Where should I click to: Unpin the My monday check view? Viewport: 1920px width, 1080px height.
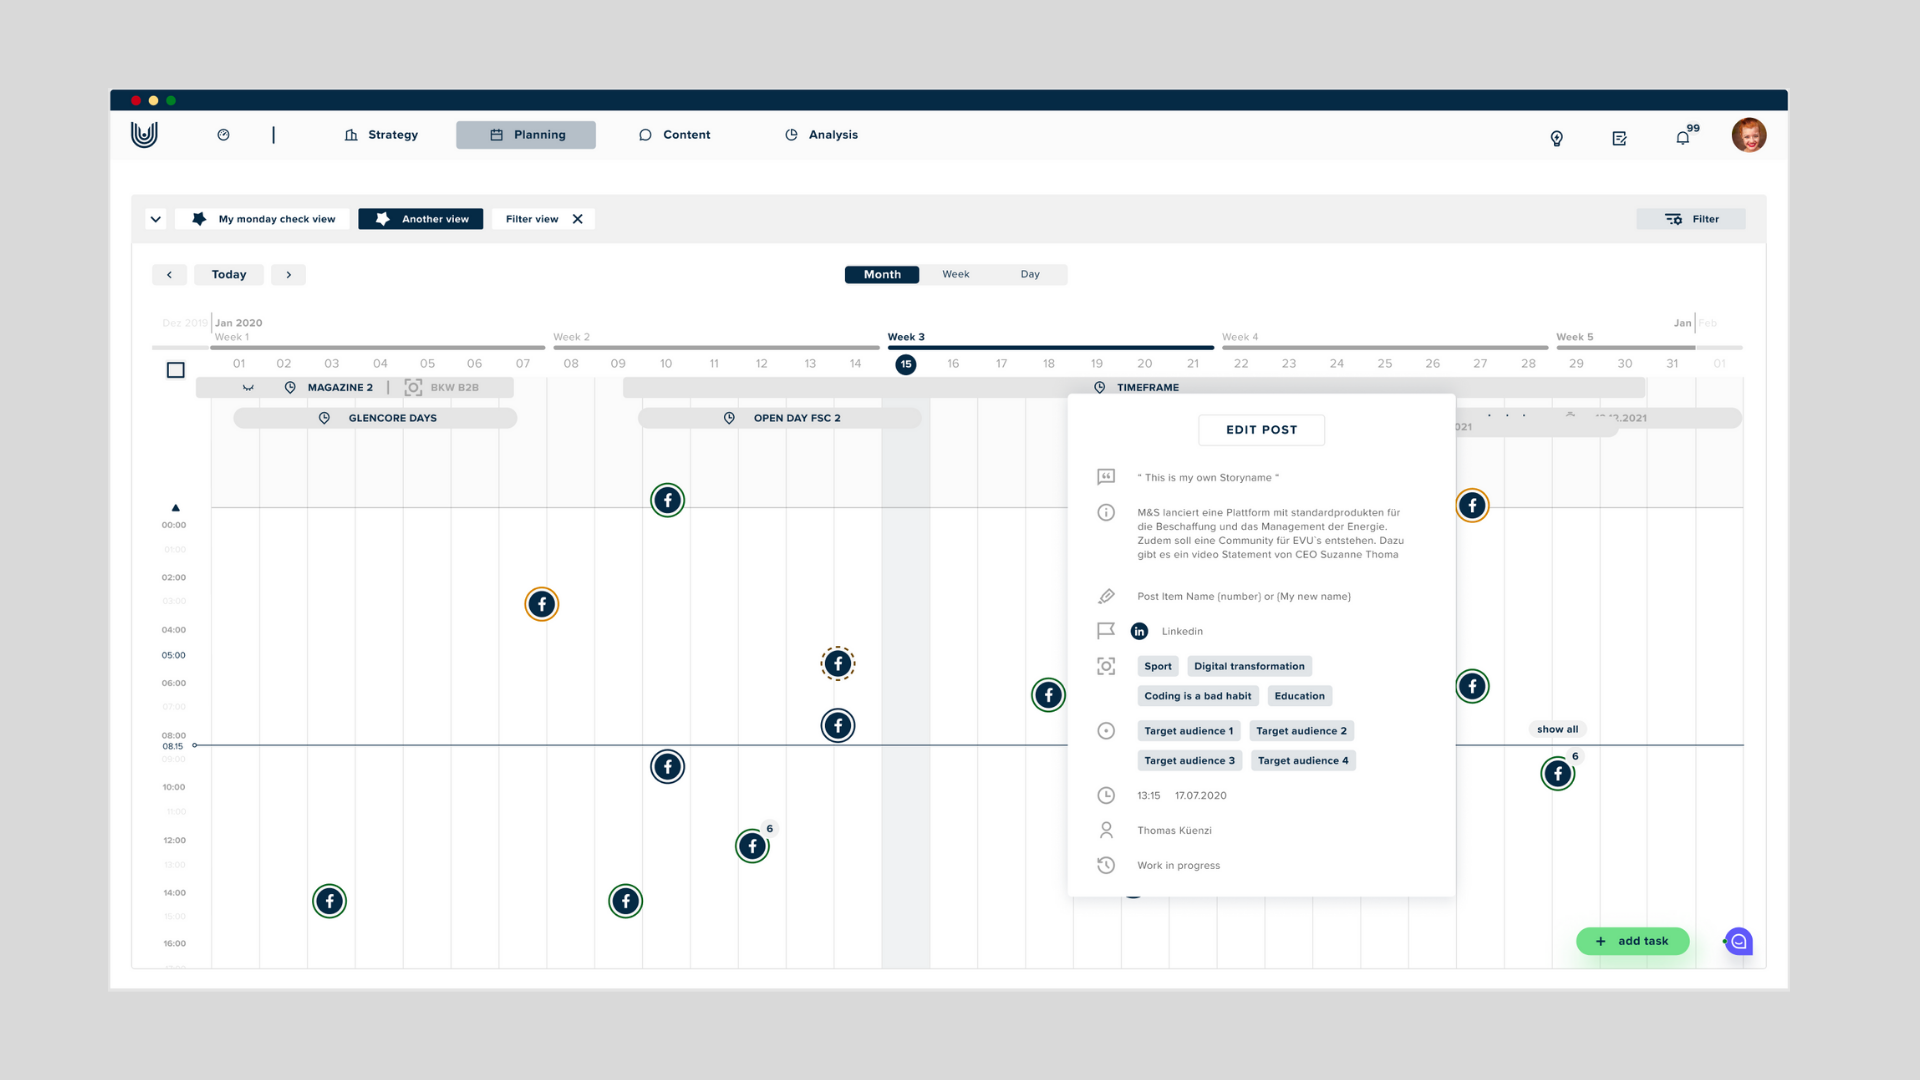click(200, 218)
